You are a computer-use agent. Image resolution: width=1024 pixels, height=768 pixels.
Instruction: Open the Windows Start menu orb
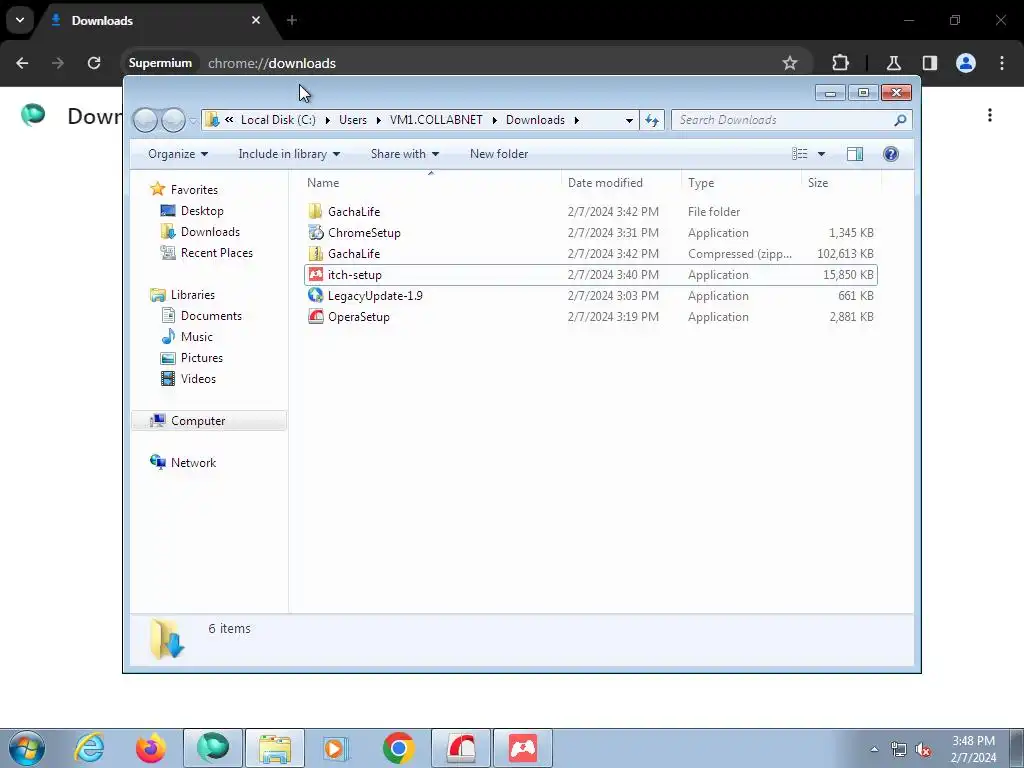[27, 748]
